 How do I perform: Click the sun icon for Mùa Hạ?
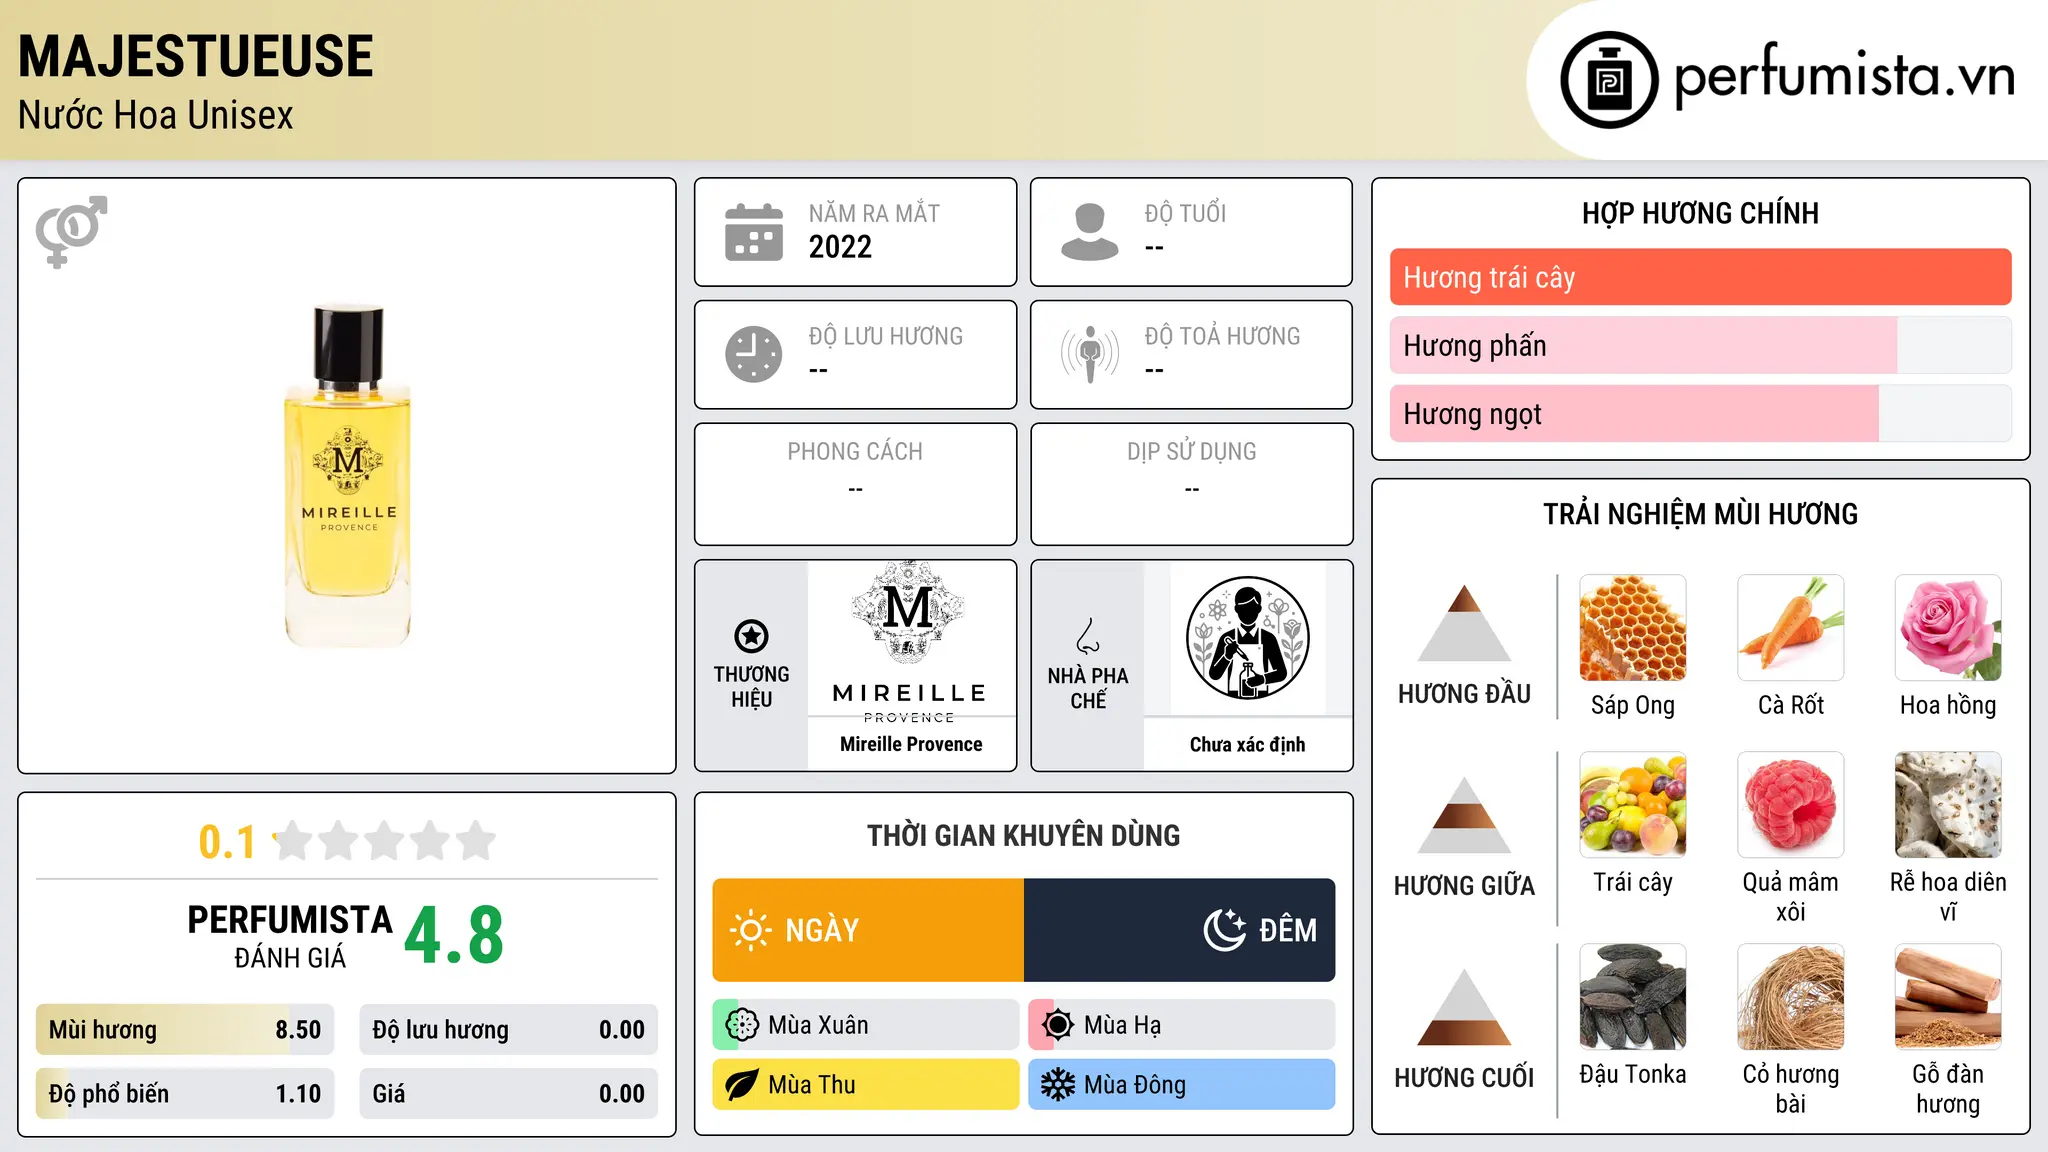coord(1058,1025)
